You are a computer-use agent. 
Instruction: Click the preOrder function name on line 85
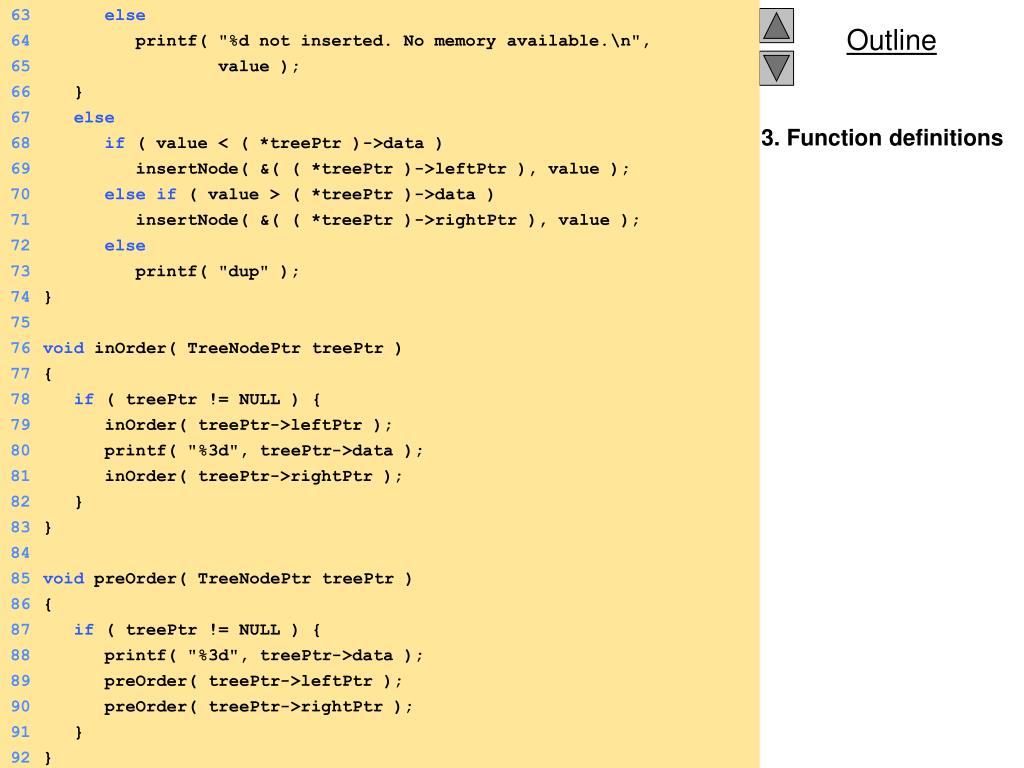tap(135, 579)
